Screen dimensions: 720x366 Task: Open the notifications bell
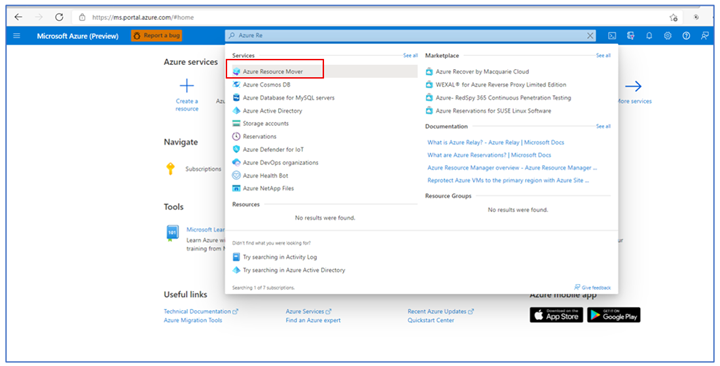(649, 36)
